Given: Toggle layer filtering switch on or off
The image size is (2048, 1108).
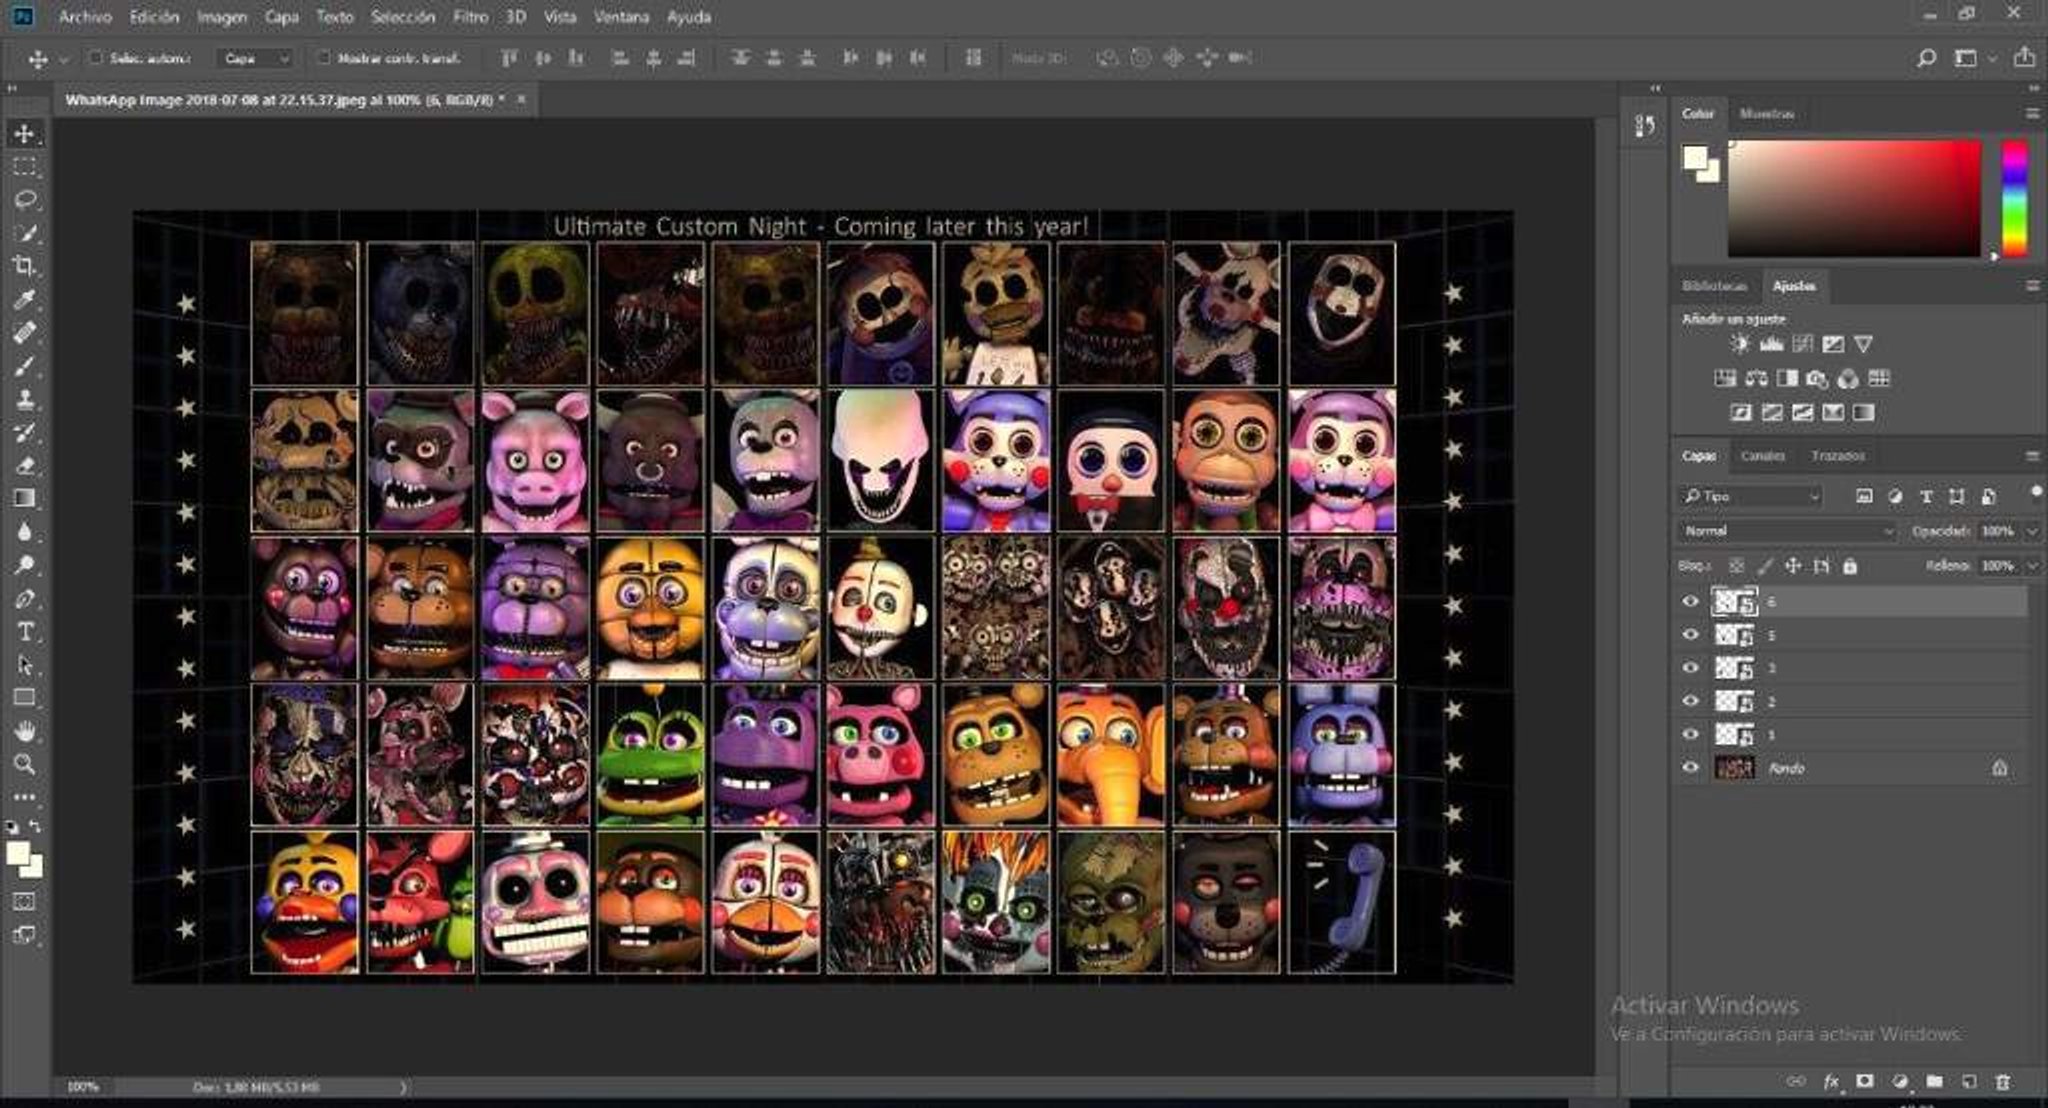Looking at the screenshot, I should 2036,492.
